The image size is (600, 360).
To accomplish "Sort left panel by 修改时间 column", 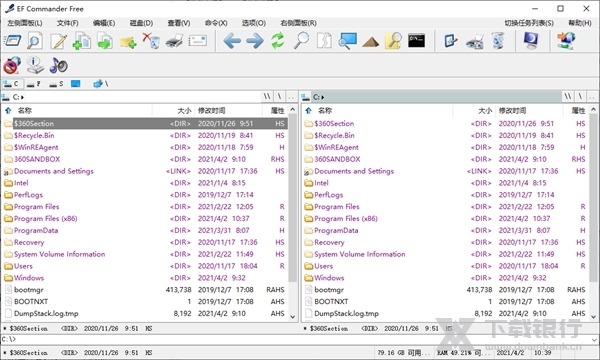I will coord(228,111).
